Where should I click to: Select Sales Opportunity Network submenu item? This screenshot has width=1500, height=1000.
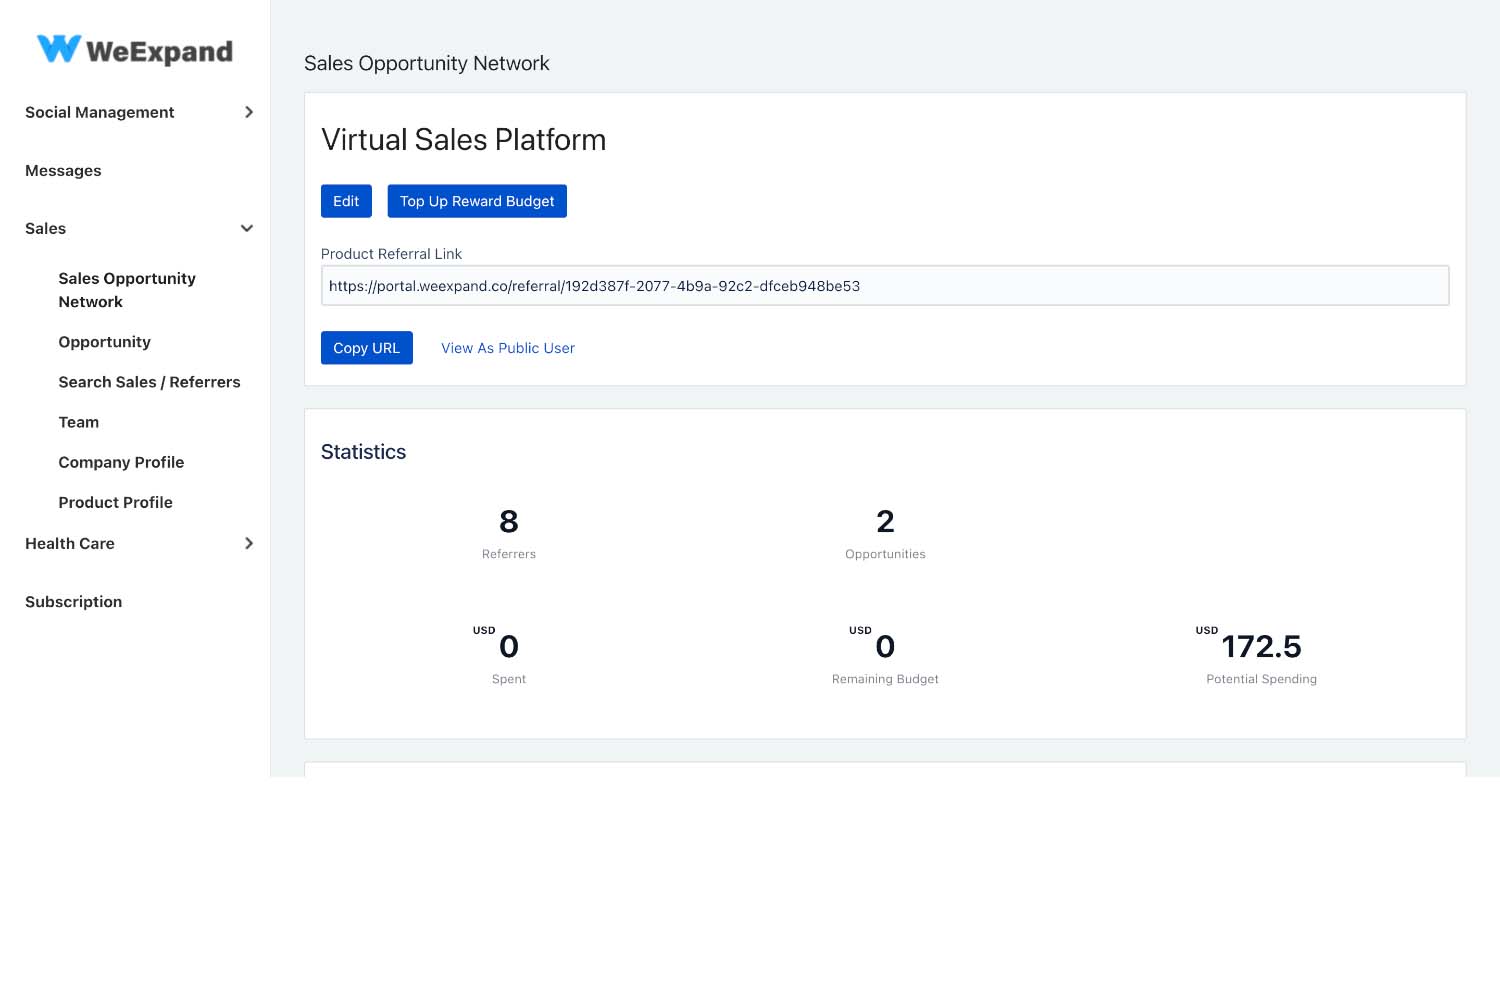pos(126,290)
